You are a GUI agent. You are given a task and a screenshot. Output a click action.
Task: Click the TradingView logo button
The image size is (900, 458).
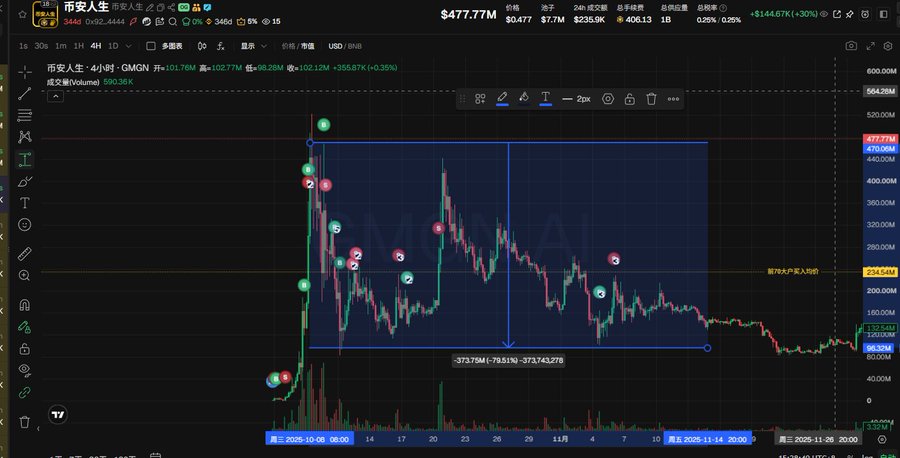58,414
